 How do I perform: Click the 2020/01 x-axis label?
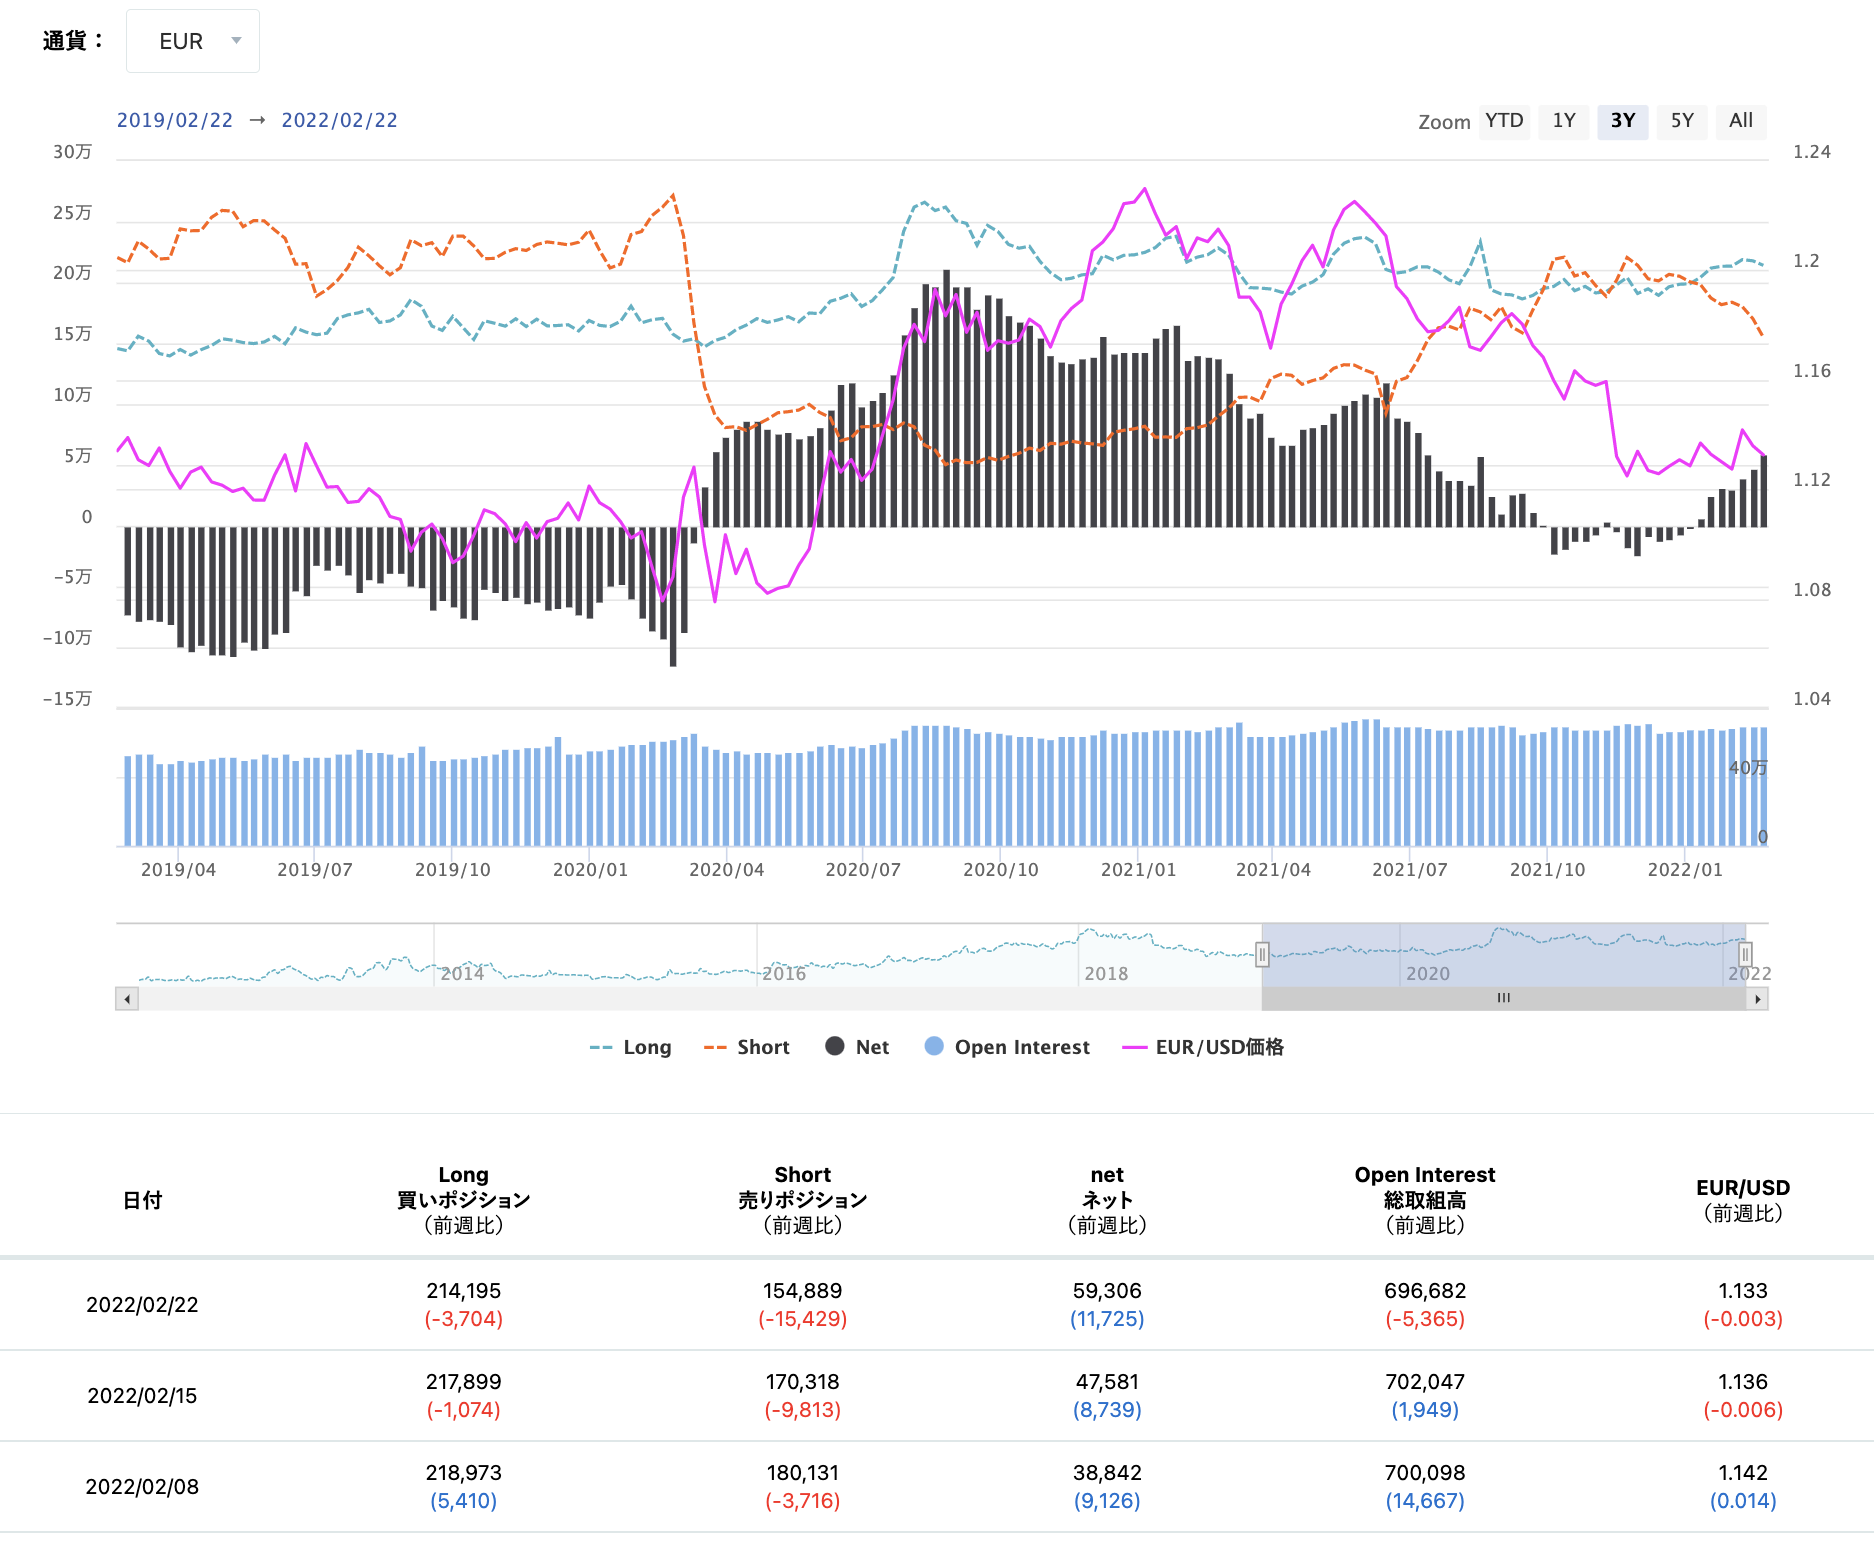click(591, 869)
